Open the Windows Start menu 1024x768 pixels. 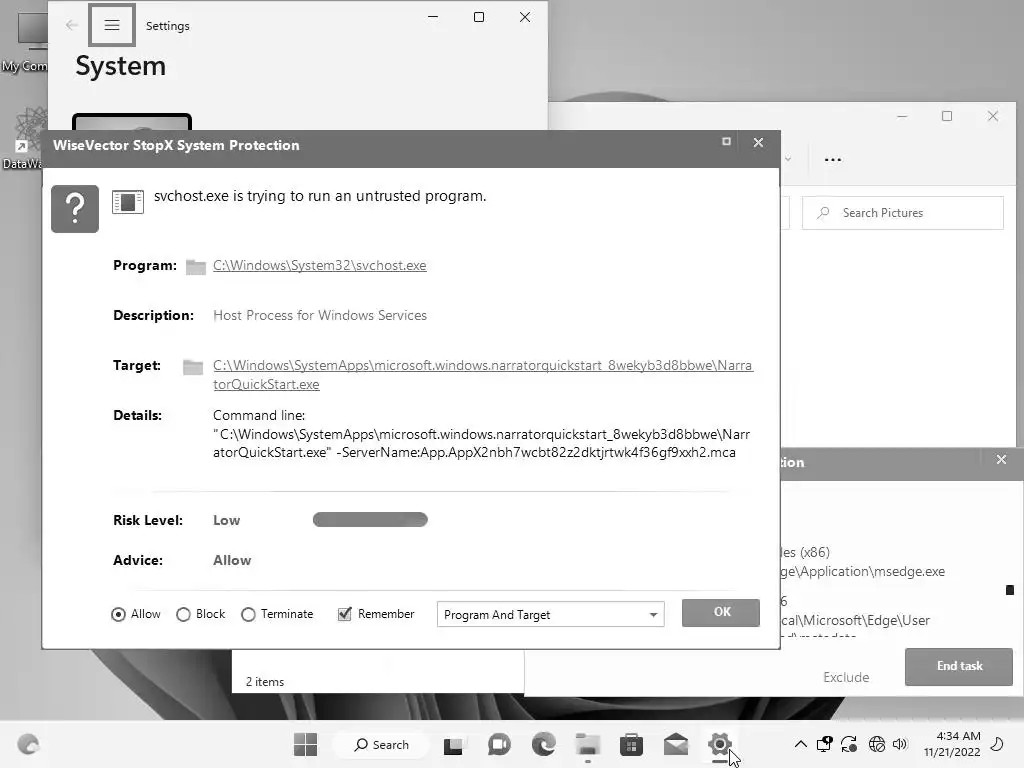tap(305, 744)
